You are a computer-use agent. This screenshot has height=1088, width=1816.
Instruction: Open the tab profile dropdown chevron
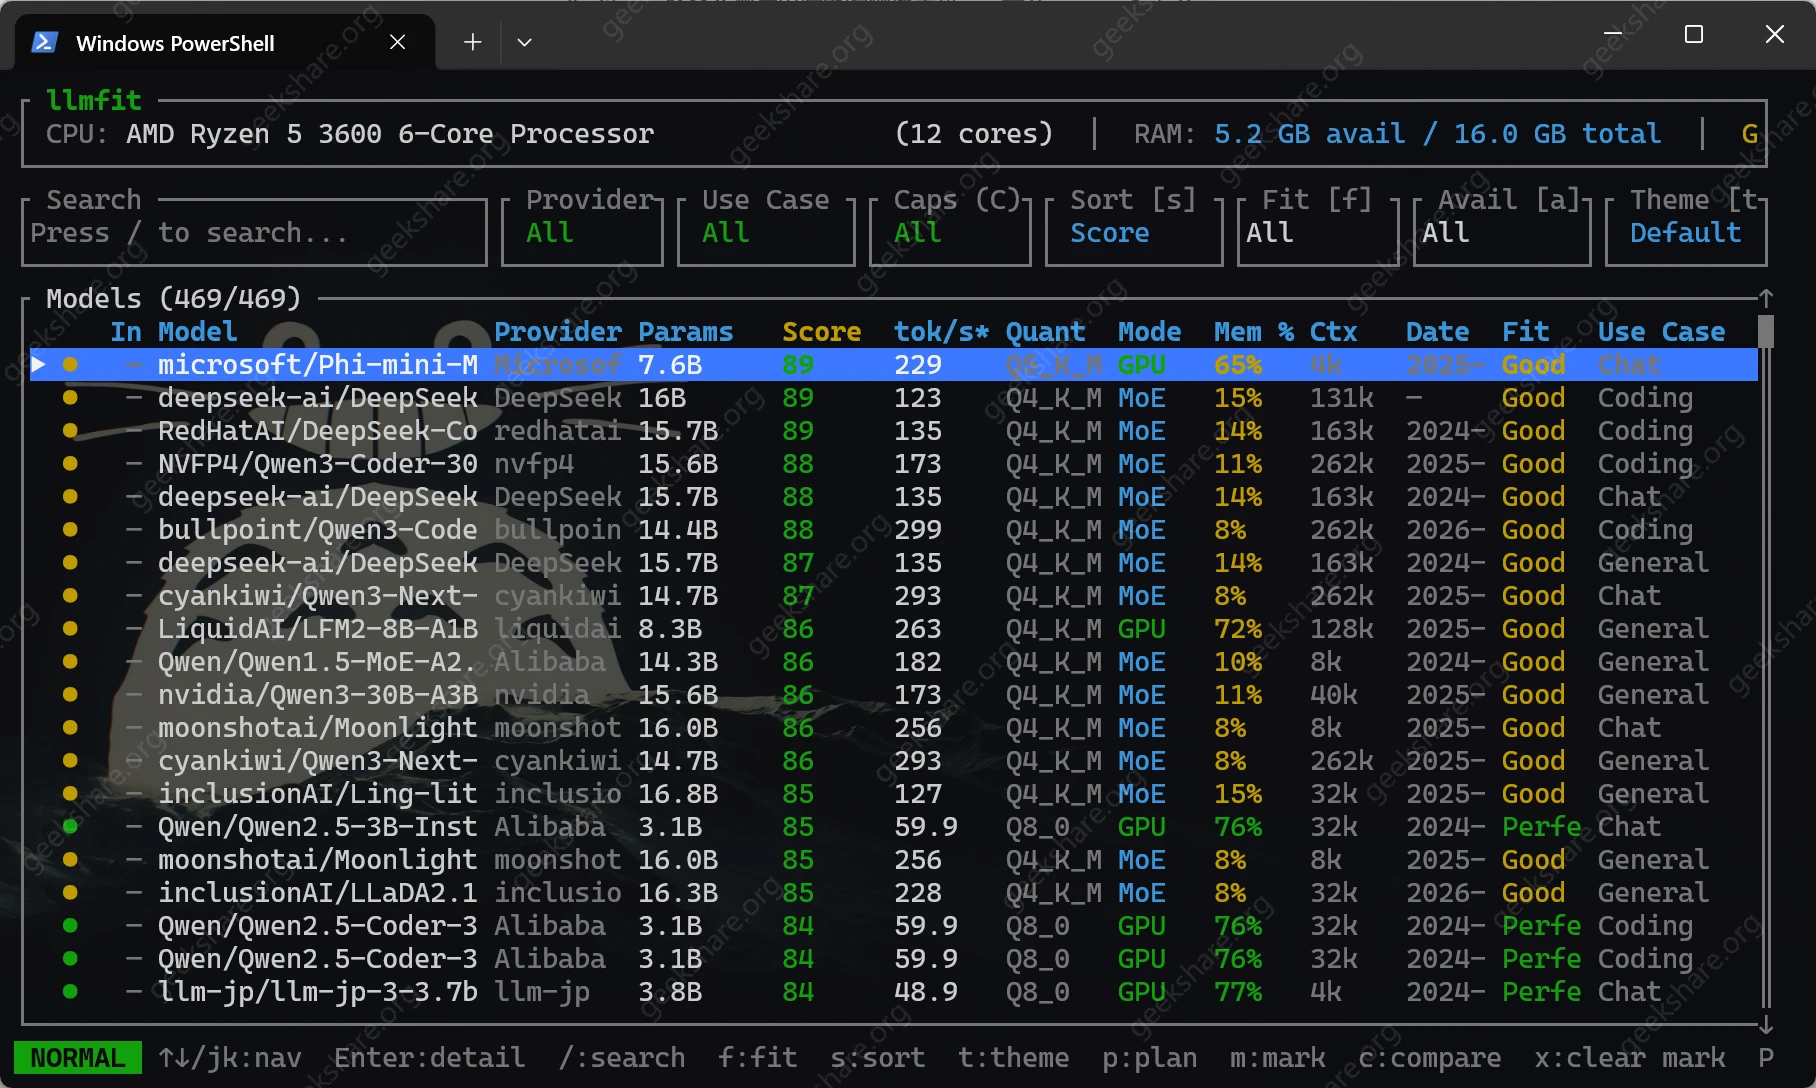pos(524,42)
